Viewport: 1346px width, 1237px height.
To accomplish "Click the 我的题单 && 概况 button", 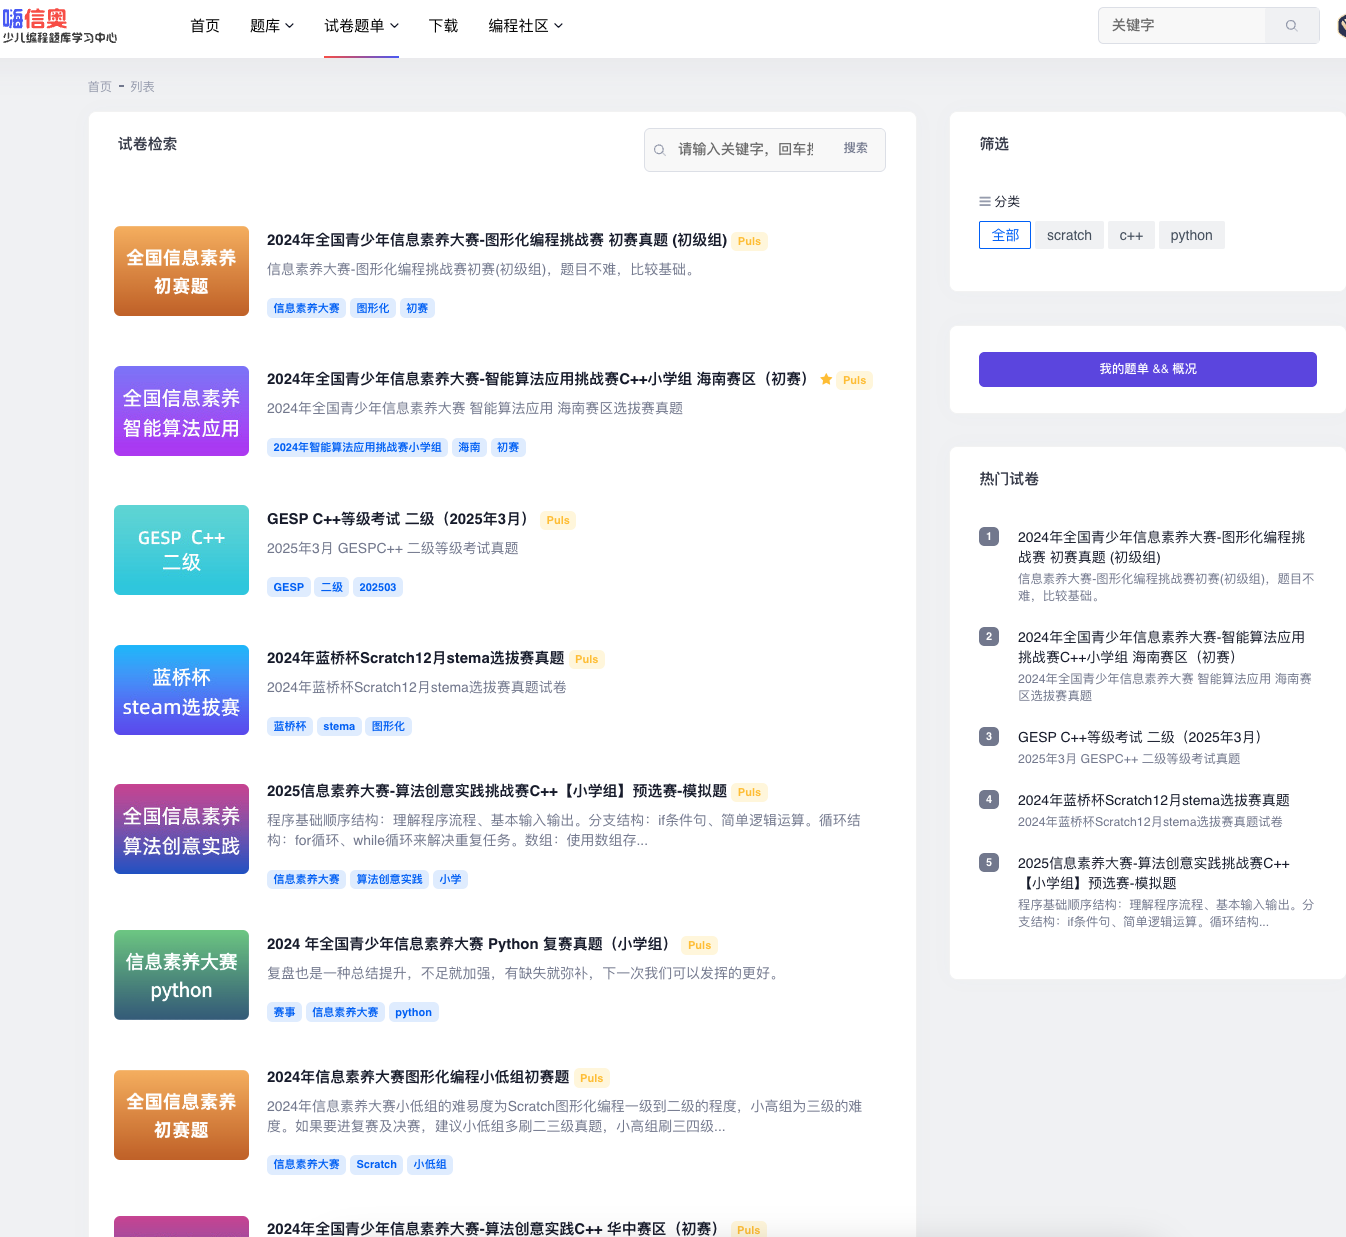I will pyautogui.click(x=1148, y=369).
